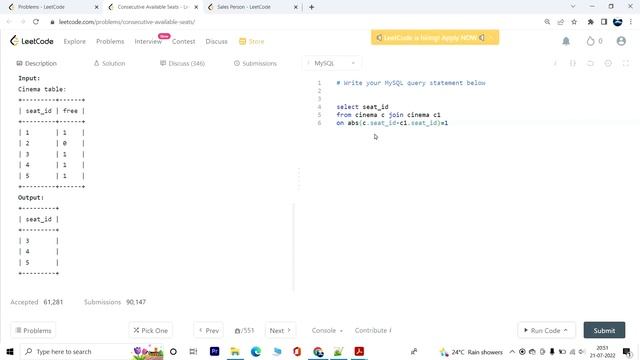Click the share page icon
The width and height of the screenshot is (640, 360).
pos(560,22)
